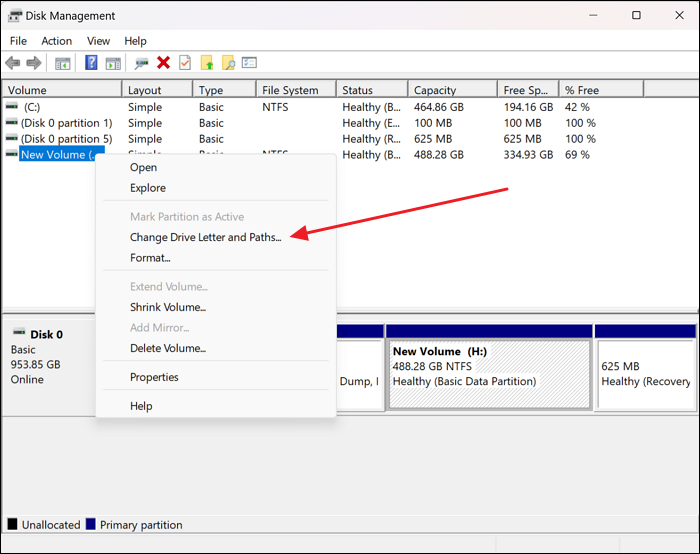Select the New Volume (H:) partition block
The image size is (700, 554).
[488, 374]
